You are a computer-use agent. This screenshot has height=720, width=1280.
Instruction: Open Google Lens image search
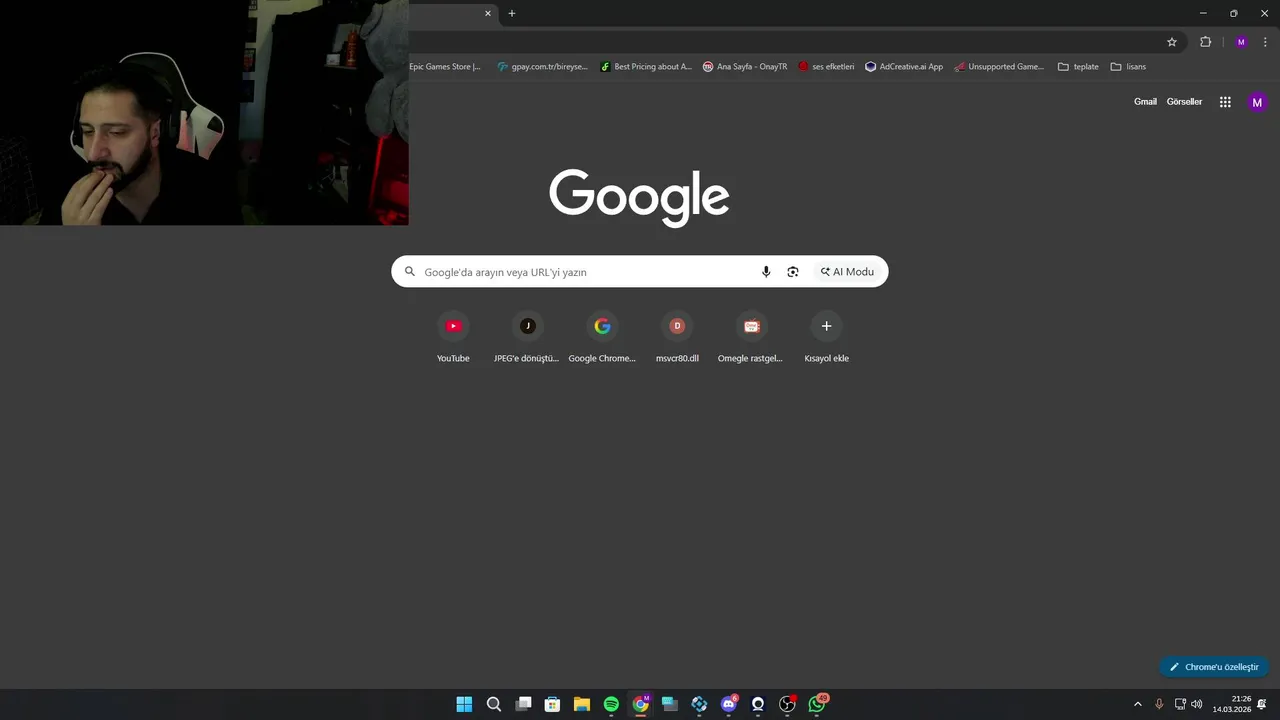pos(793,272)
